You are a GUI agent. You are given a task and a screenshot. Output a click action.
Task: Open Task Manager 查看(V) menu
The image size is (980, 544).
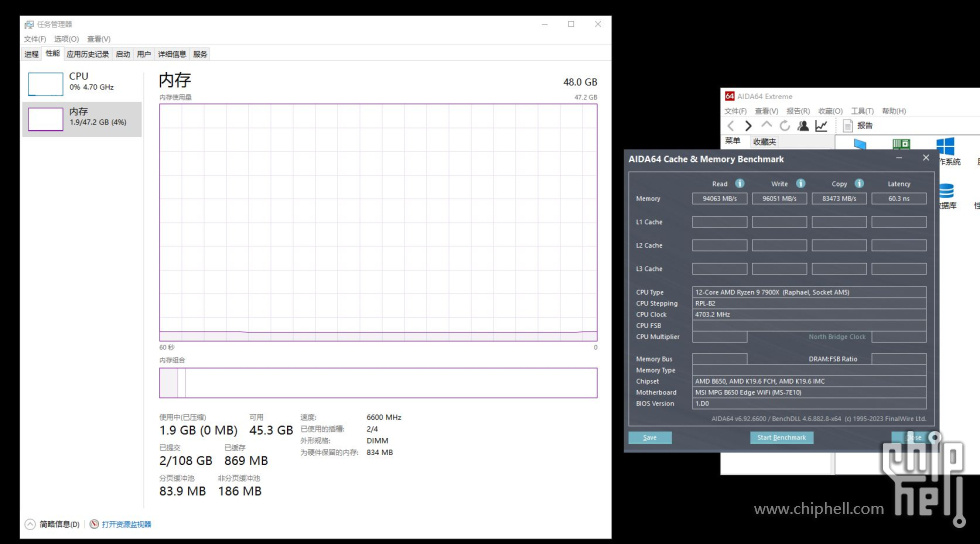point(99,39)
